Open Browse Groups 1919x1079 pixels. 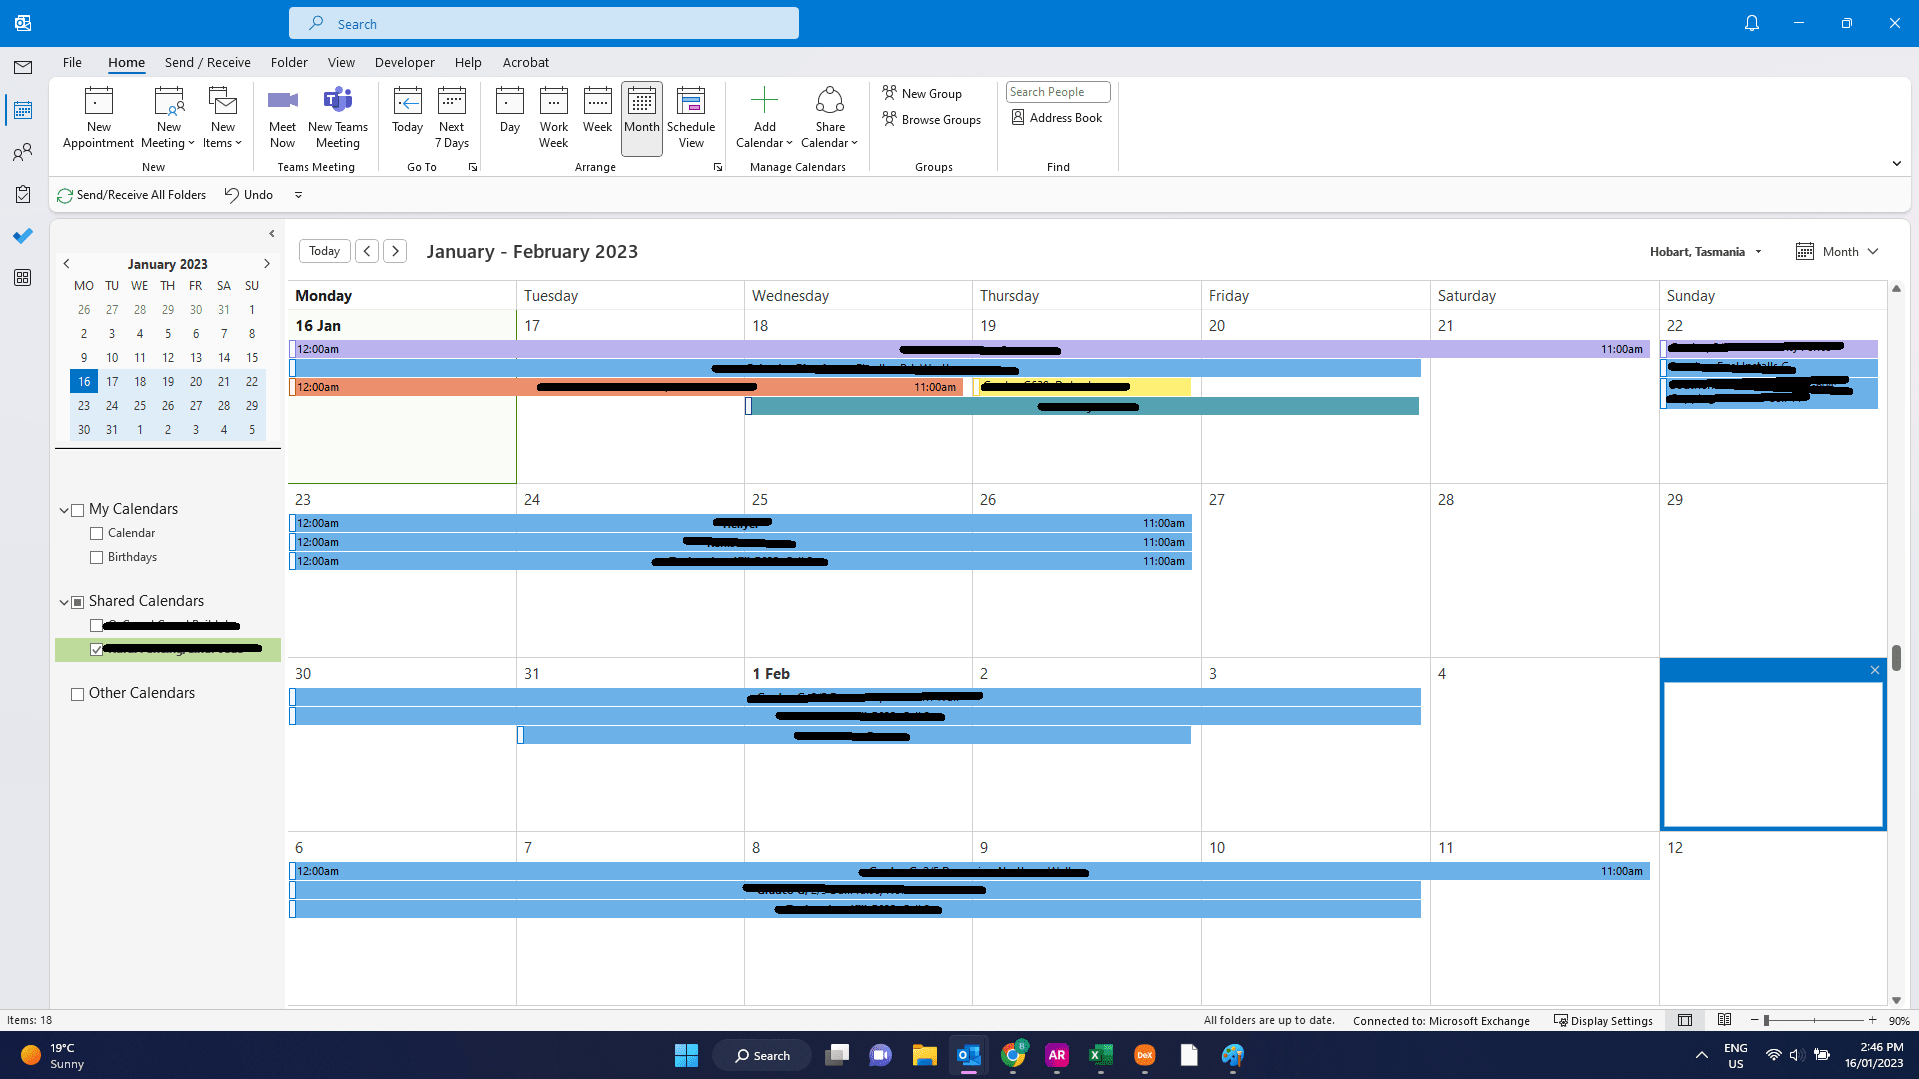[931, 119]
